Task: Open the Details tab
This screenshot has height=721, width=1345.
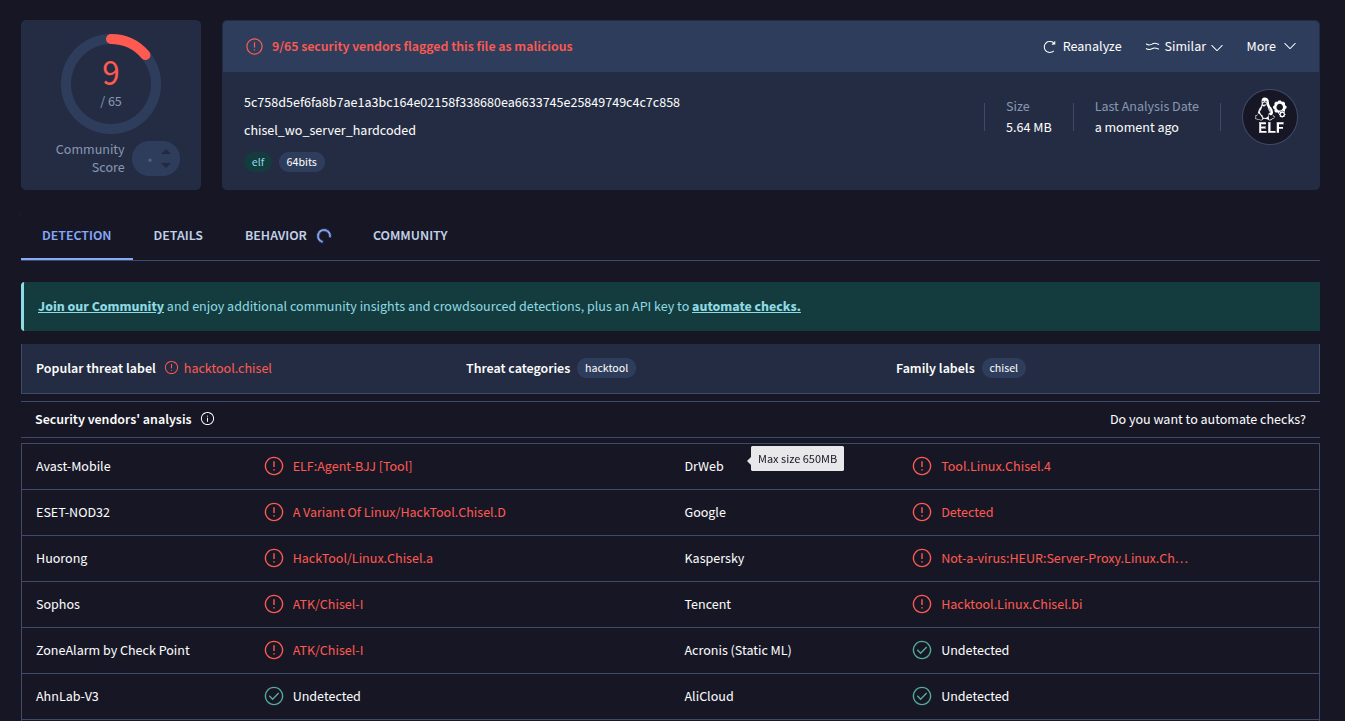Action: tap(178, 236)
